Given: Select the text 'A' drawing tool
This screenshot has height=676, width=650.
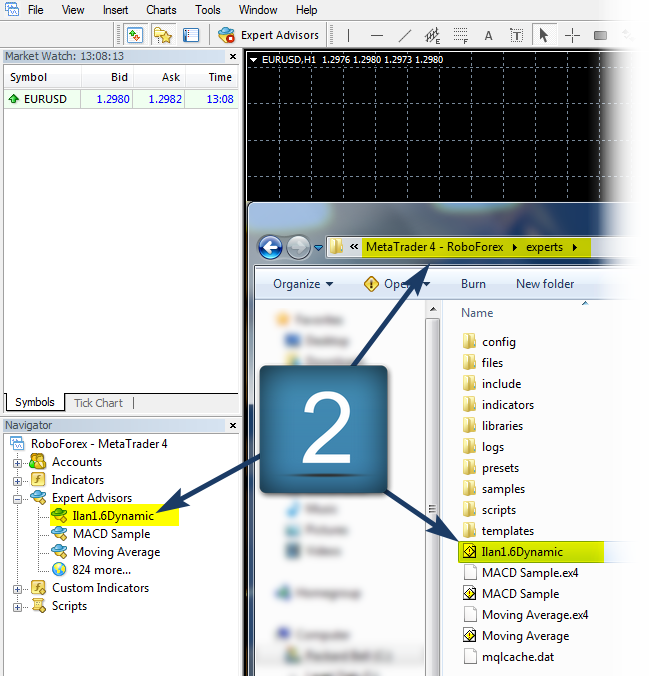Looking at the screenshot, I should [x=489, y=35].
